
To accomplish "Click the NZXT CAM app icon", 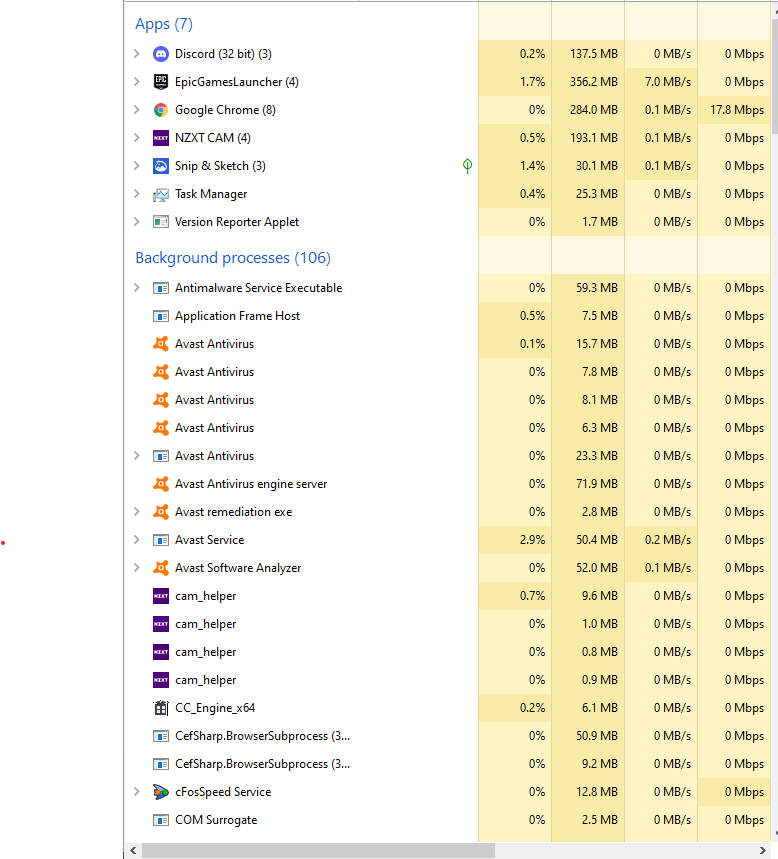I will click(x=161, y=138).
